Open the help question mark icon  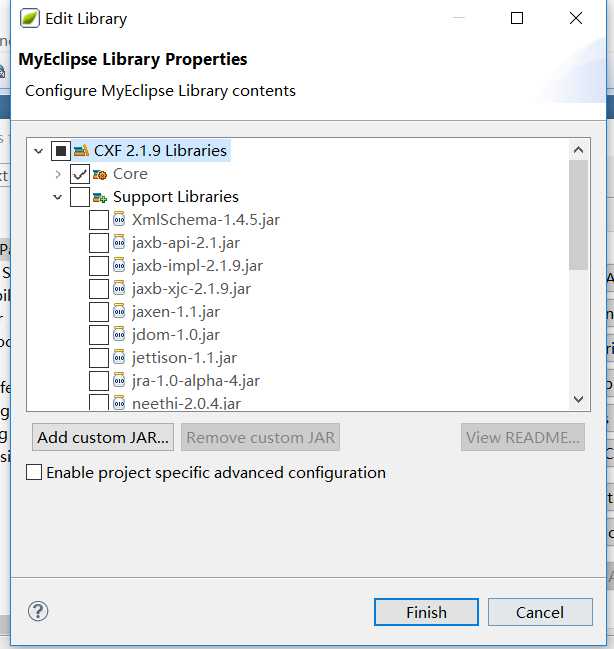(38, 611)
